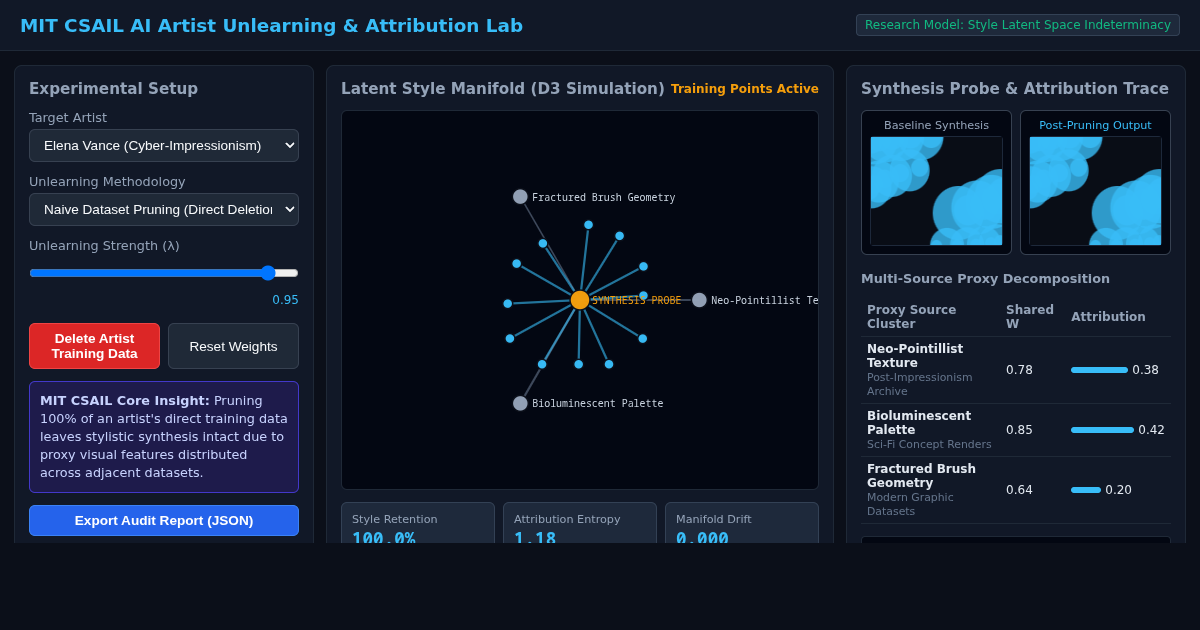The width and height of the screenshot is (1200, 630).
Task: Click the Attribution Entropy metric card
Action: pyautogui.click(x=580, y=523)
